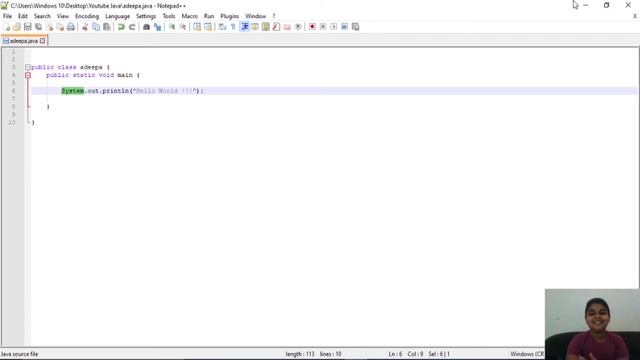Viewport: 640px width, 360px height.
Task: Open the ? help menu
Action: [274, 16]
